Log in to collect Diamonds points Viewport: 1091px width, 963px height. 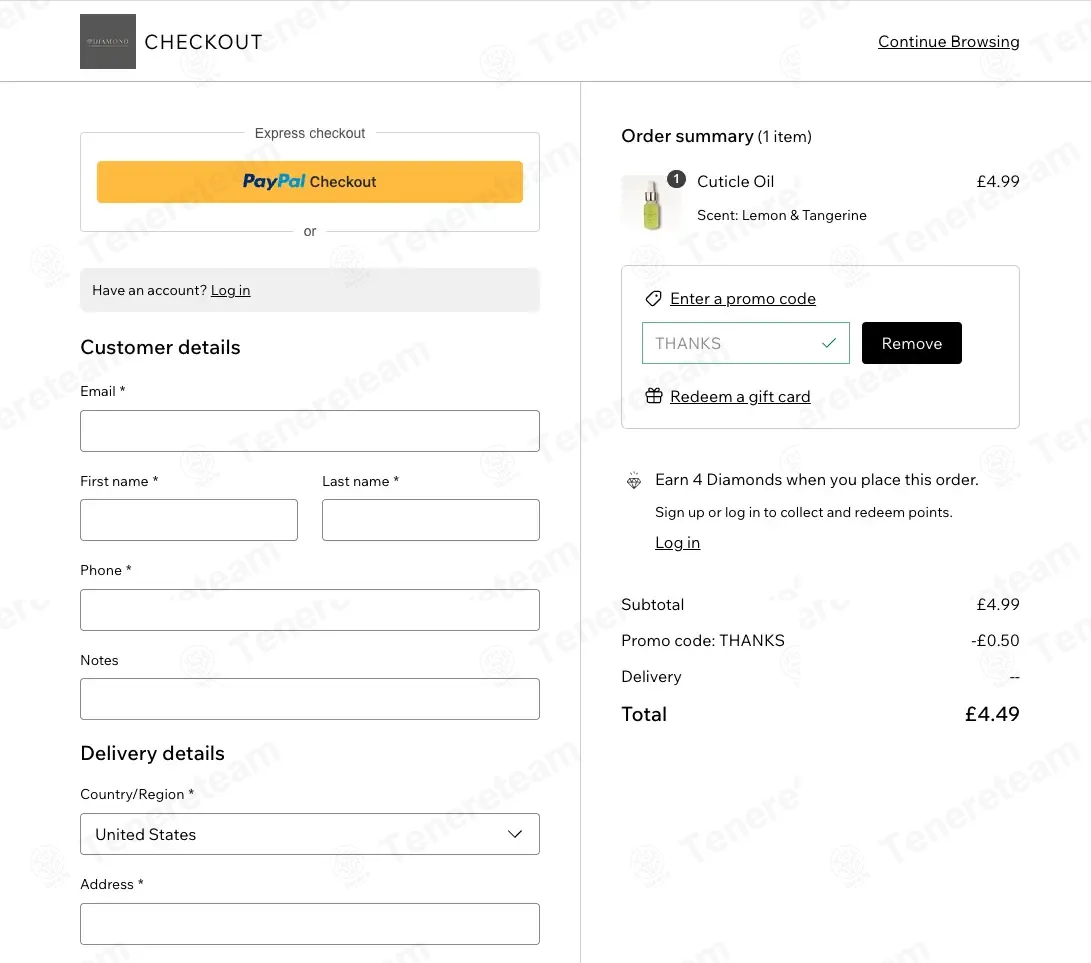(x=677, y=543)
